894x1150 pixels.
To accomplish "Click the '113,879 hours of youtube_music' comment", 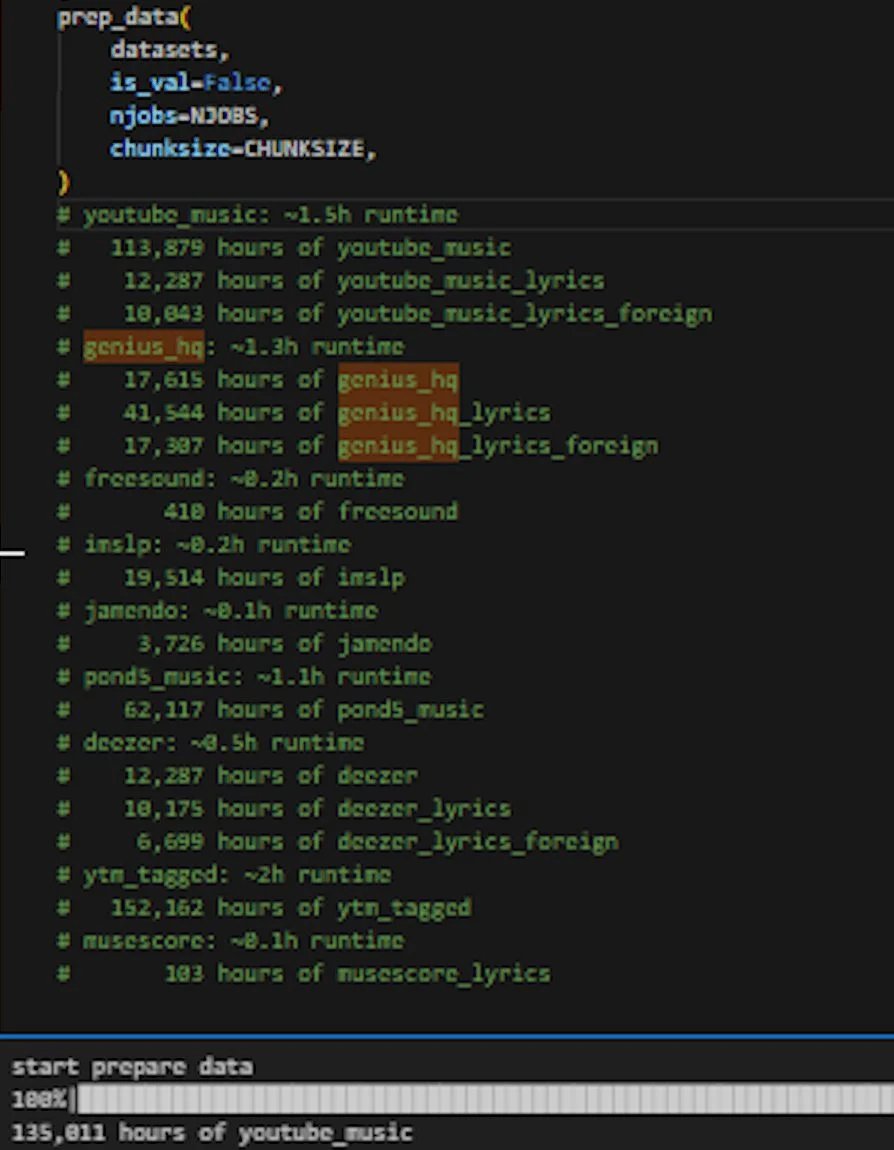I will pos(284,248).
